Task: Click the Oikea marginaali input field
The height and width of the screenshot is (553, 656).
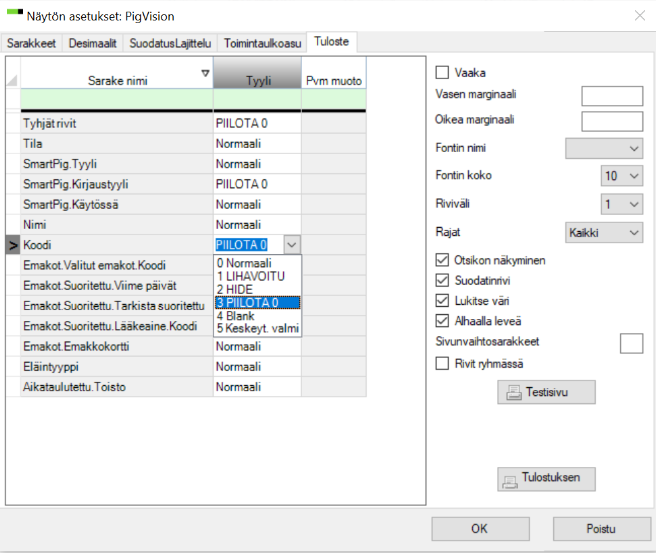Action: point(612,122)
